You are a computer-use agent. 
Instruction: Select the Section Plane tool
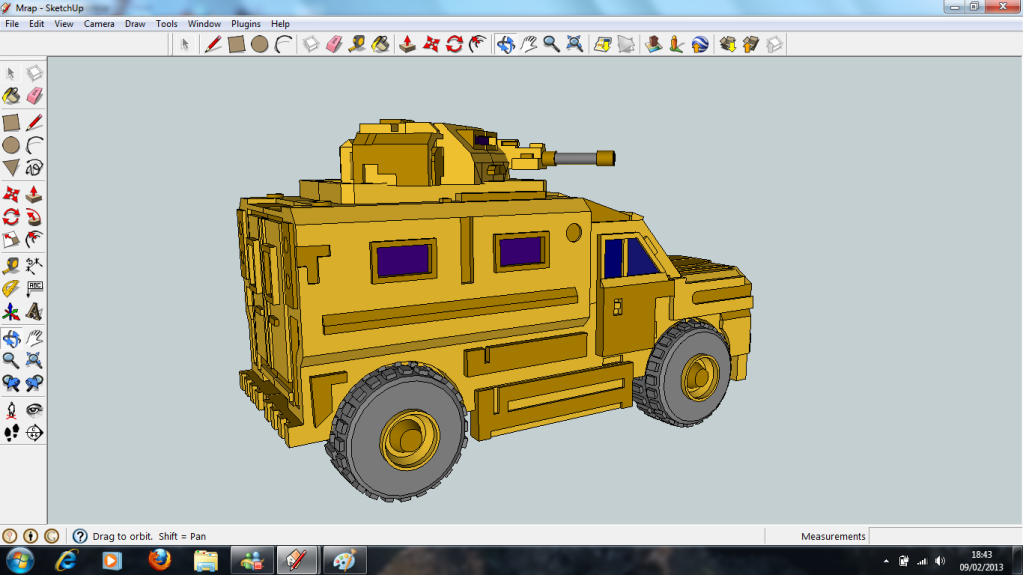click(x=34, y=433)
